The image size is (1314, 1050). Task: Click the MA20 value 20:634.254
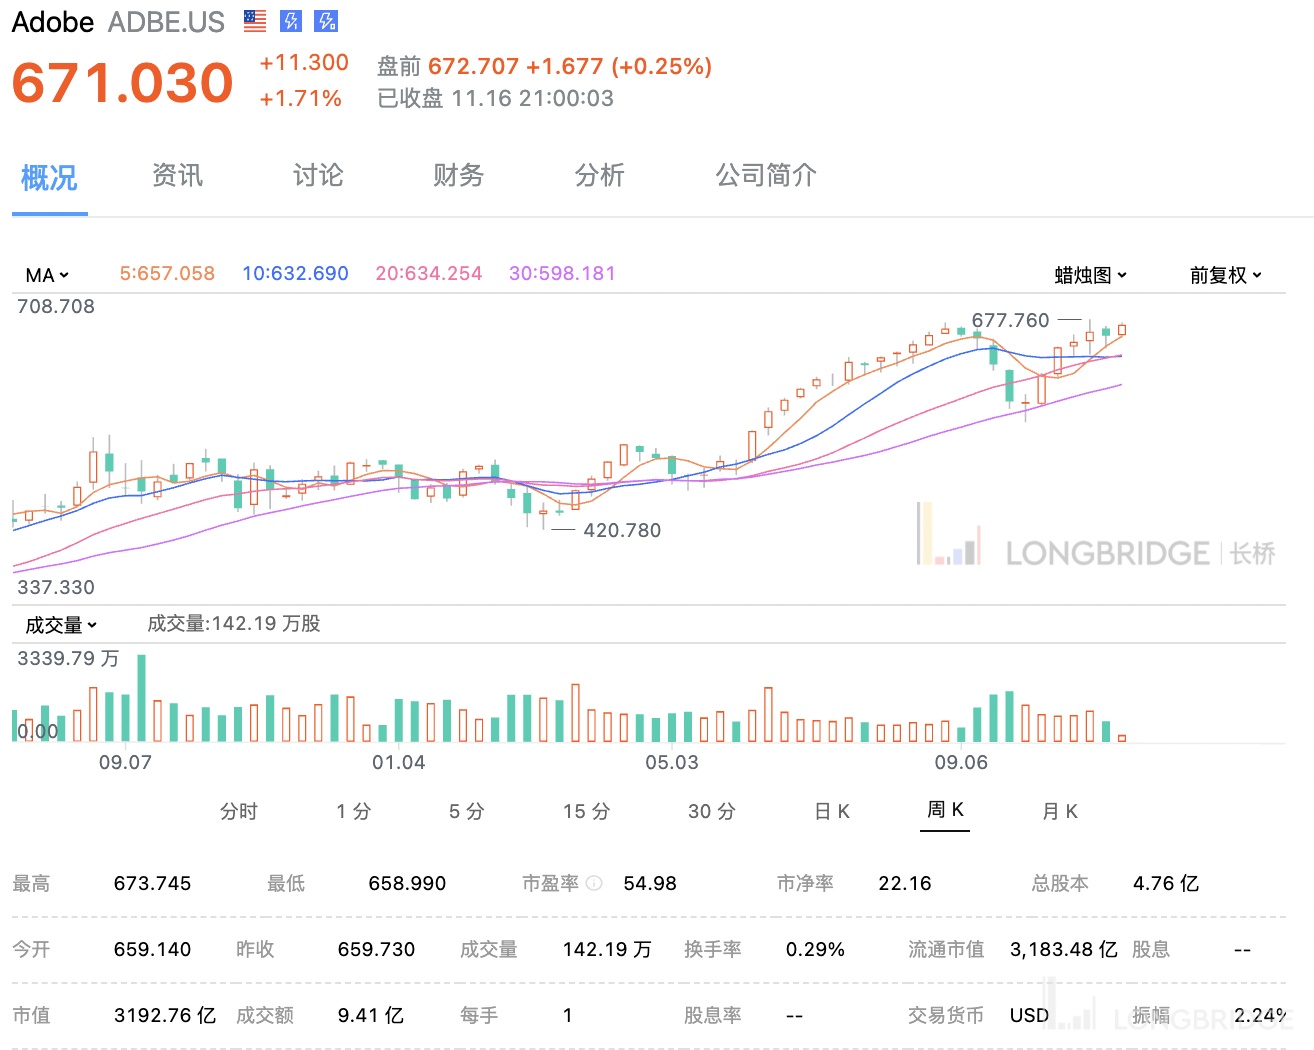pyautogui.click(x=429, y=273)
